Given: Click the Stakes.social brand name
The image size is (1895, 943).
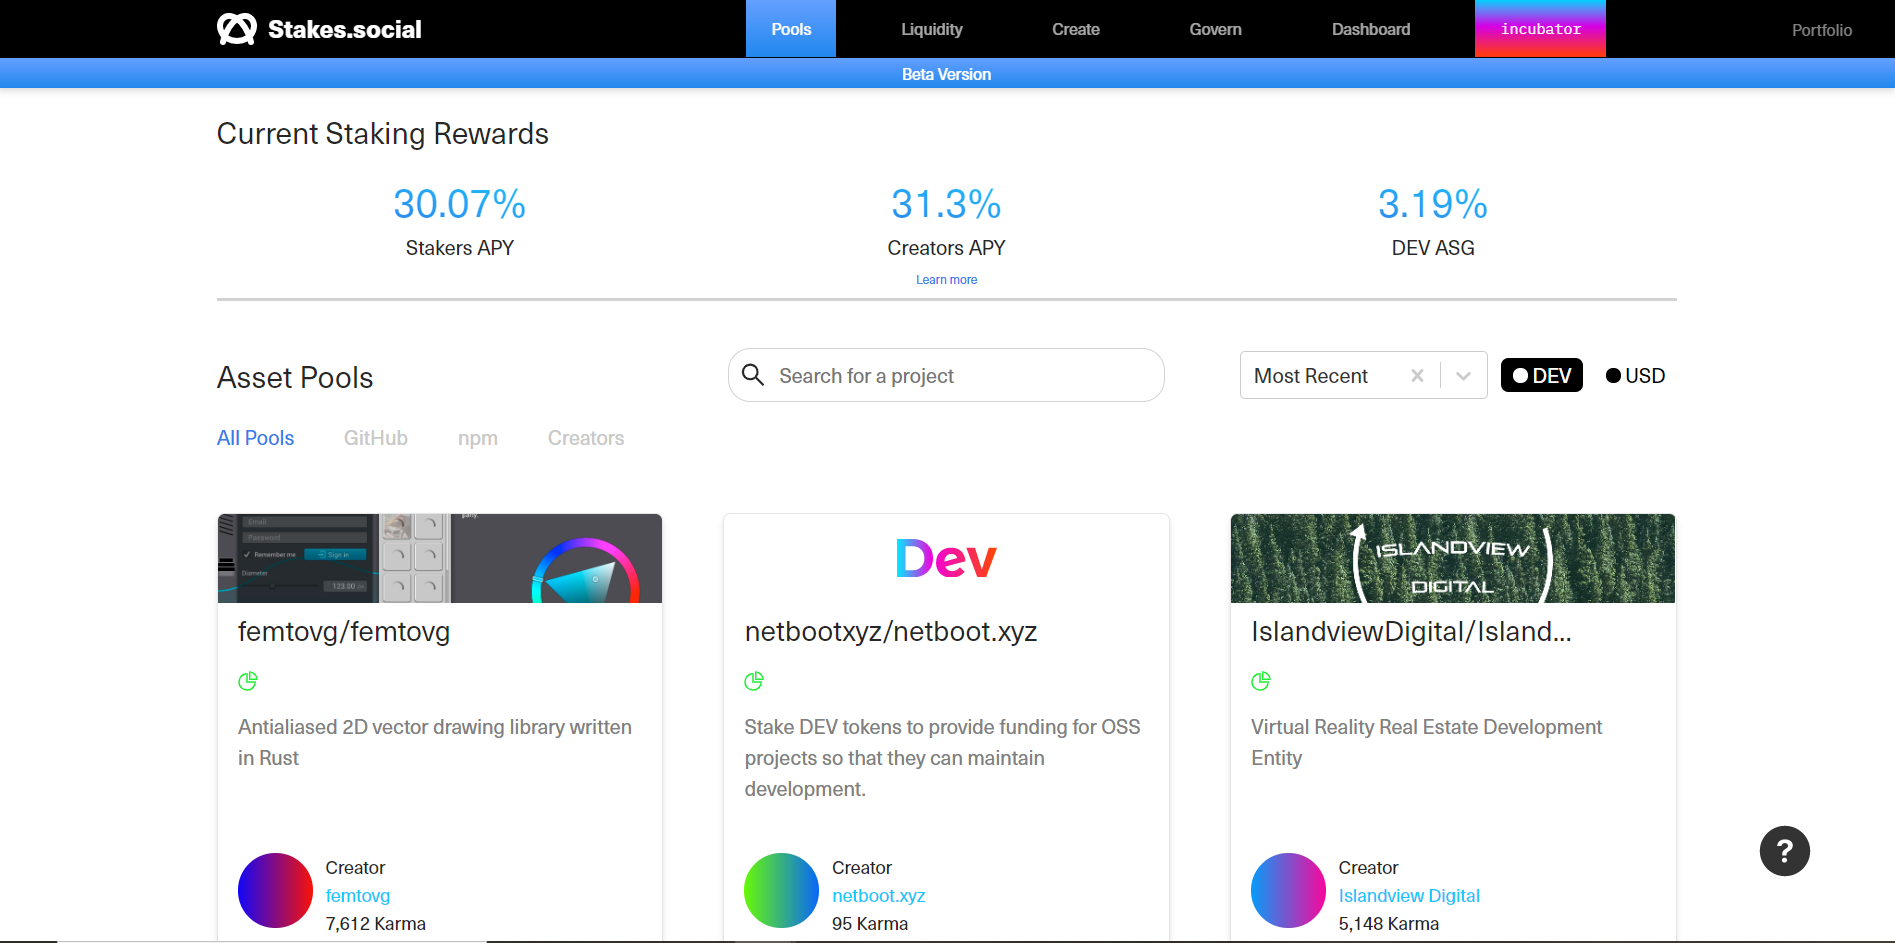Looking at the screenshot, I should [345, 29].
